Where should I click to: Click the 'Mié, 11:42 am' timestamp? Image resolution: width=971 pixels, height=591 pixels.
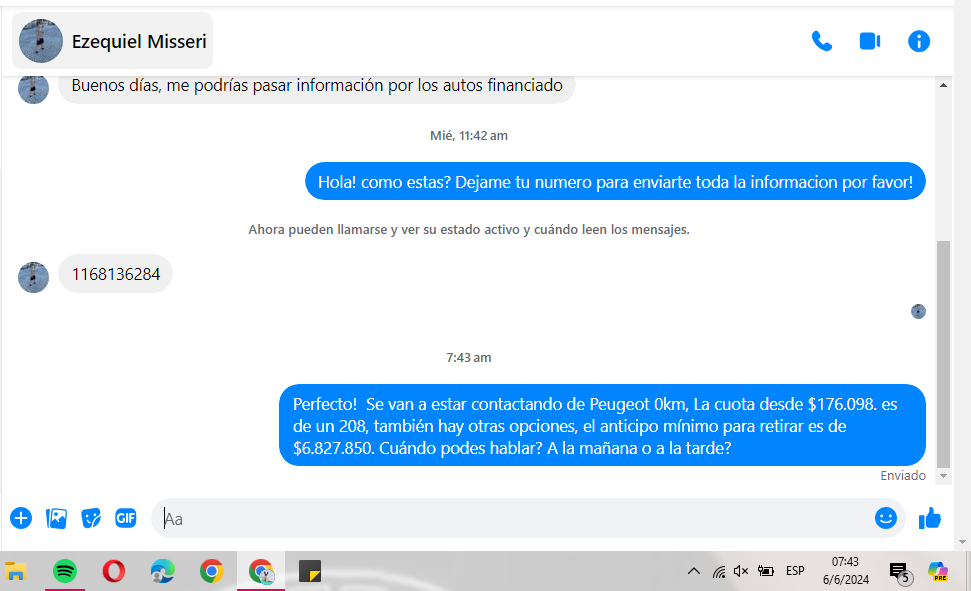coord(469,136)
